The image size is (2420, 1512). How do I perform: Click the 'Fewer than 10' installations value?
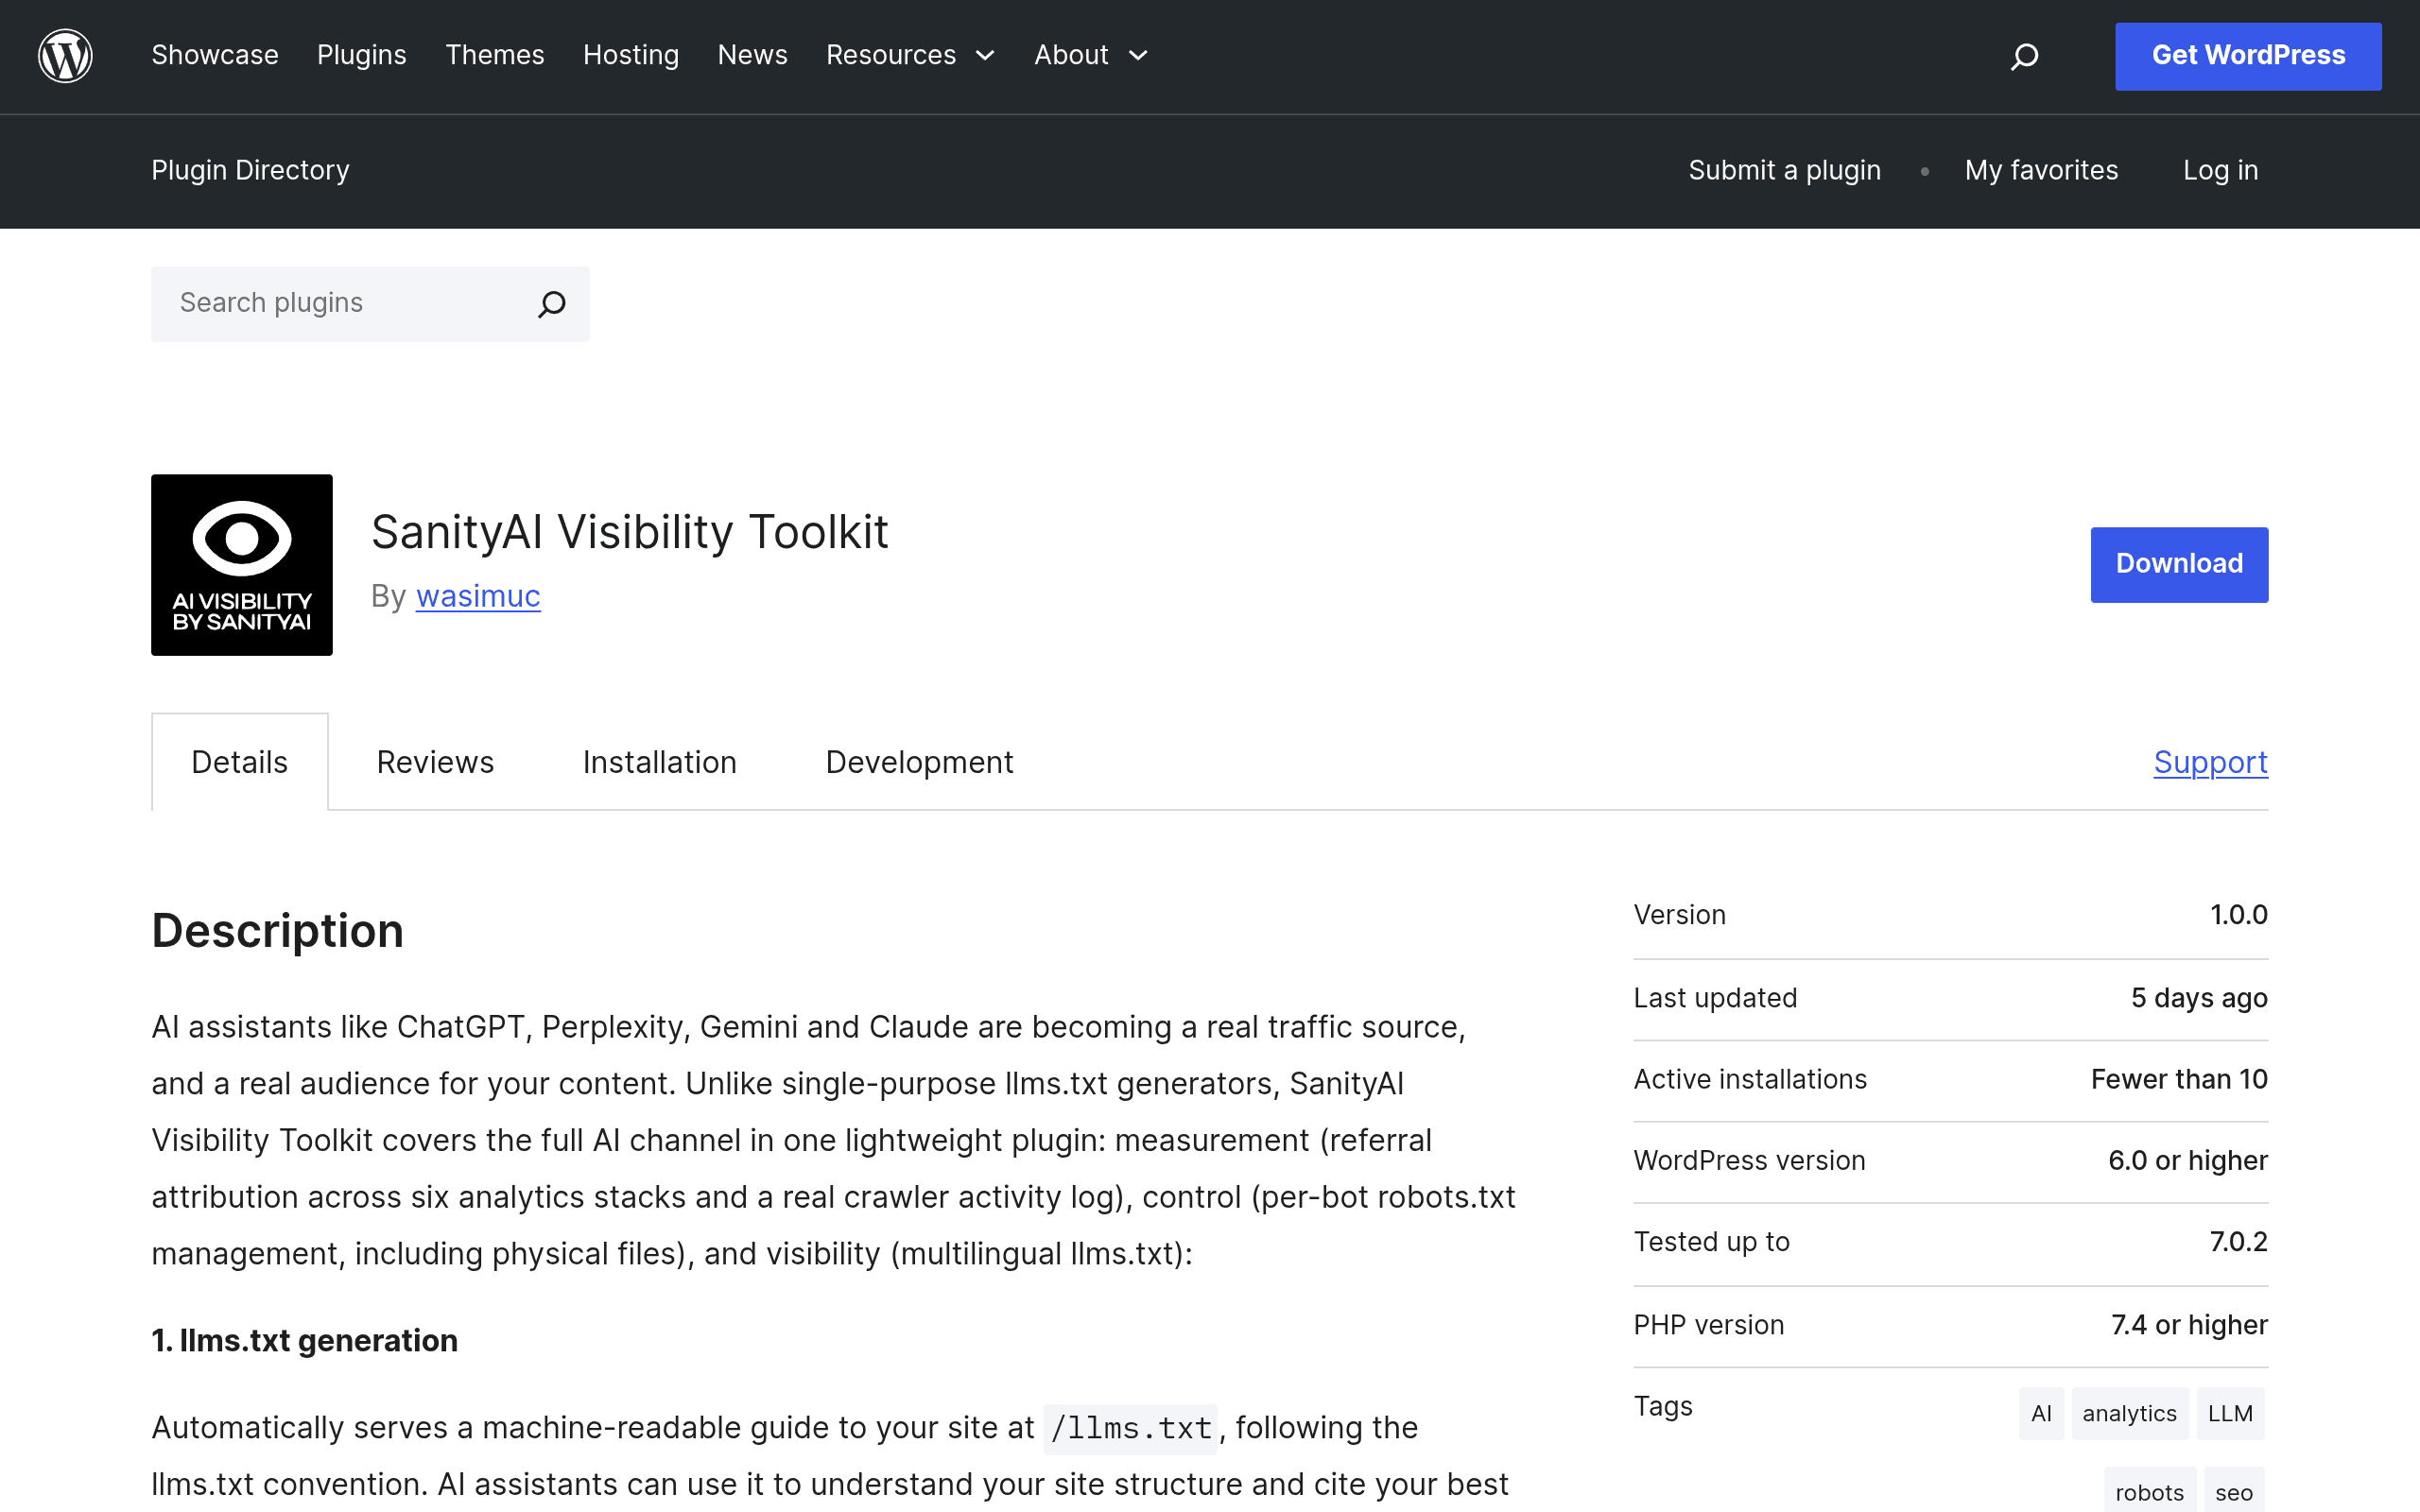click(x=2179, y=1079)
